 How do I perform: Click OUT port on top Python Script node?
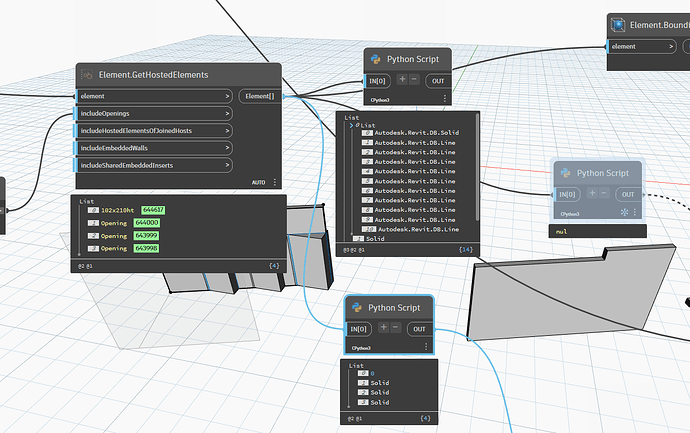click(x=436, y=79)
